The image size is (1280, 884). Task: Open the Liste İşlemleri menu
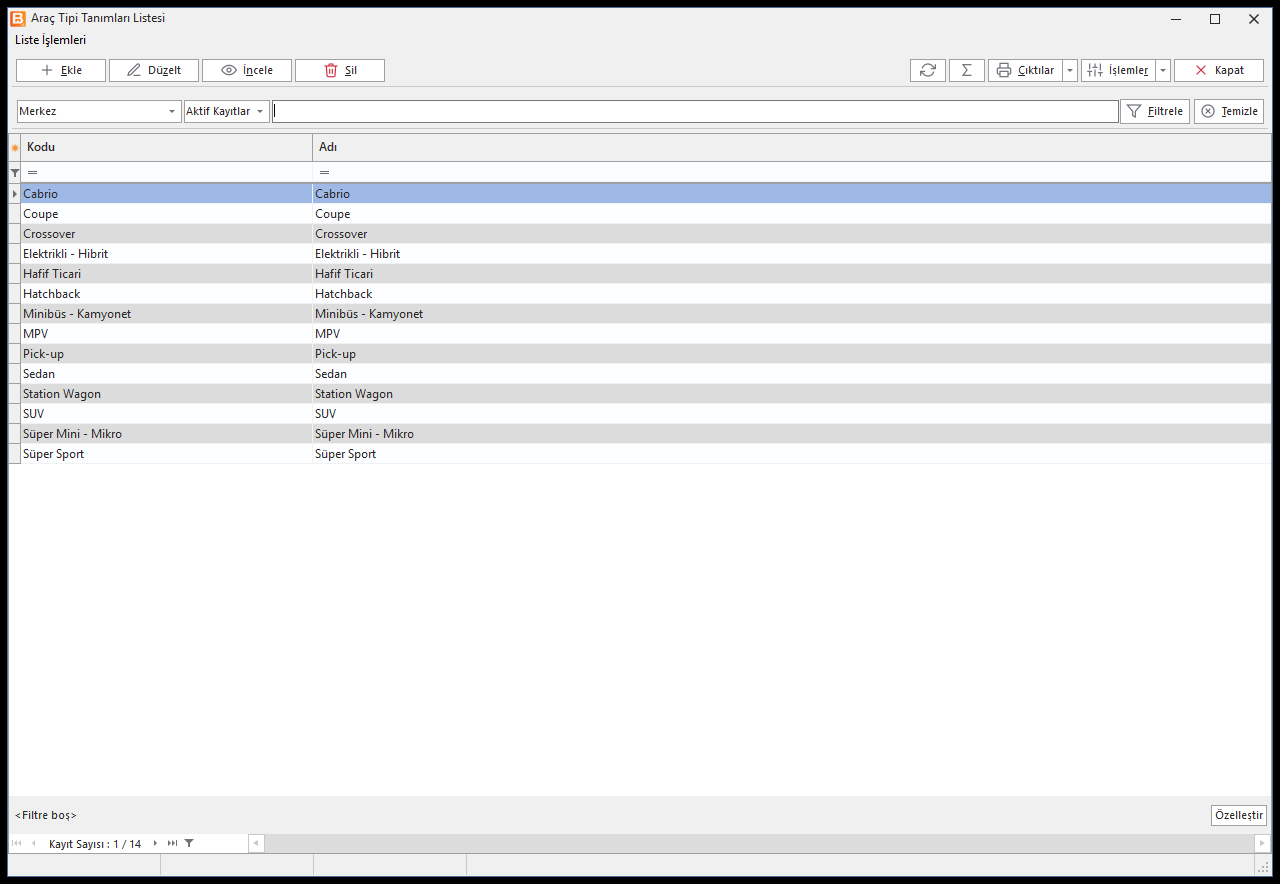point(50,40)
